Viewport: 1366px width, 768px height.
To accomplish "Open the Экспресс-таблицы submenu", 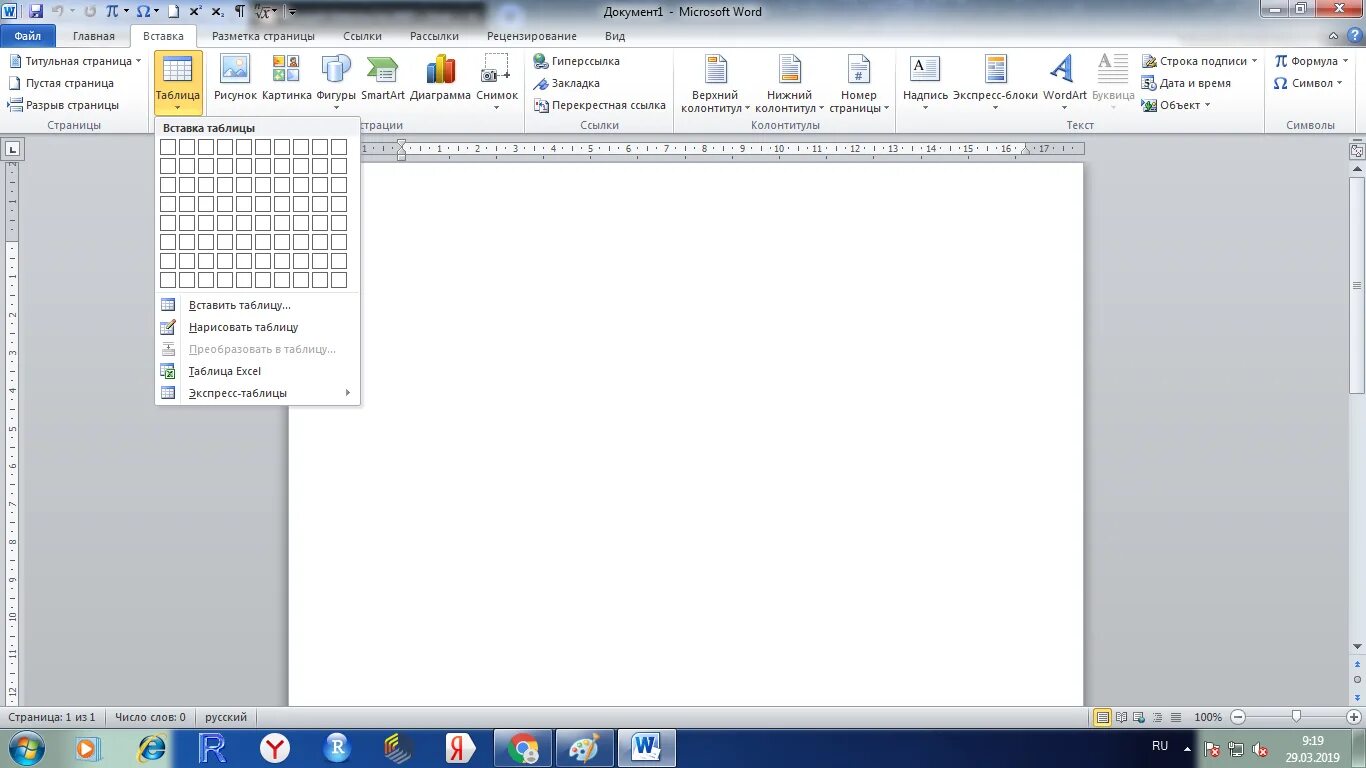I will (257, 393).
